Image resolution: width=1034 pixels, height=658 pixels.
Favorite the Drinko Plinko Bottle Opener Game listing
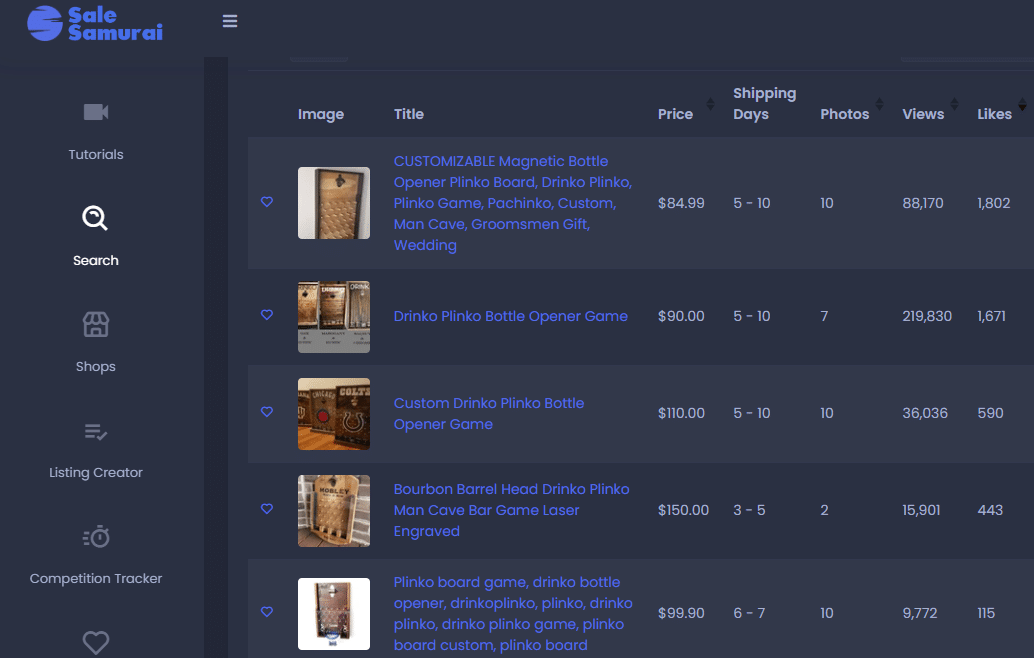[x=267, y=314]
